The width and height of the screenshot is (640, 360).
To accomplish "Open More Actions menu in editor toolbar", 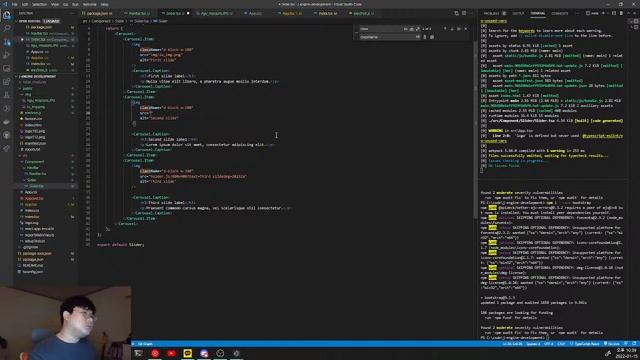I will pyautogui.click(x=471, y=13).
